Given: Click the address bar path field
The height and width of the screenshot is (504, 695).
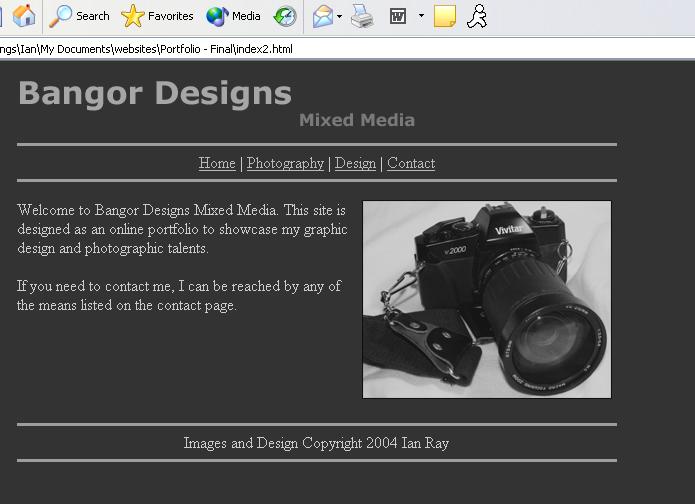Looking at the screenshot, I should point(348,49).
